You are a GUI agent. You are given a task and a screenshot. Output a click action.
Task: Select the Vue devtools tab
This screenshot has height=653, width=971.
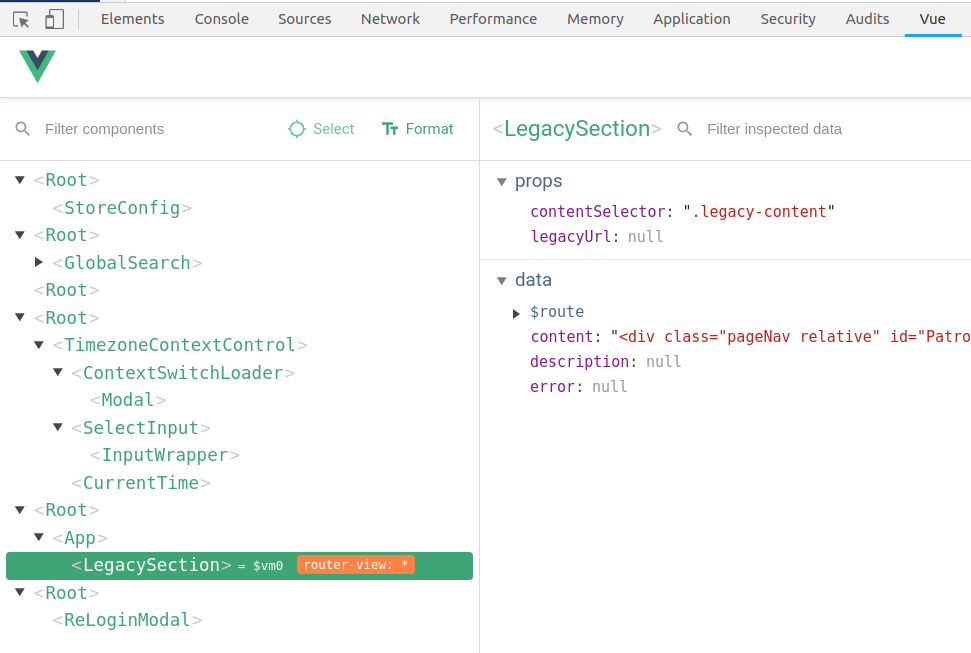pyautogui.click(x=932, y=19)
